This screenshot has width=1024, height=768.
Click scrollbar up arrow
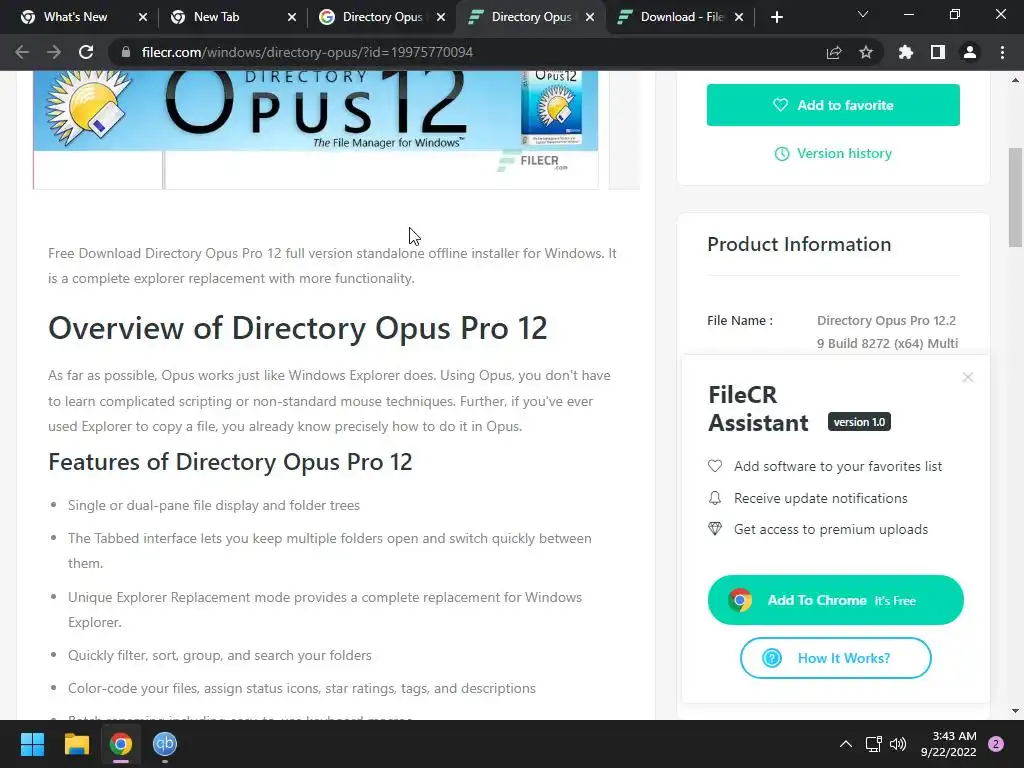1015,80
